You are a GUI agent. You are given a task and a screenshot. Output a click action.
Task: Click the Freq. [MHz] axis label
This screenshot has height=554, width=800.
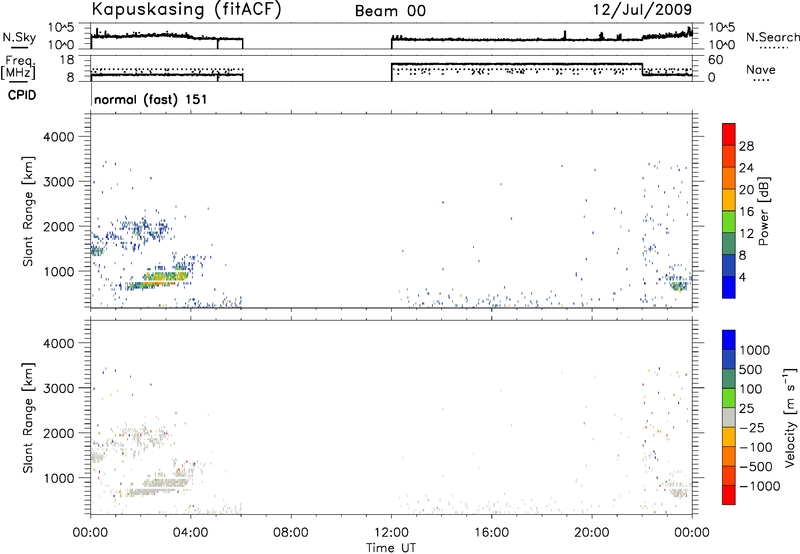[x=18, y=68]
